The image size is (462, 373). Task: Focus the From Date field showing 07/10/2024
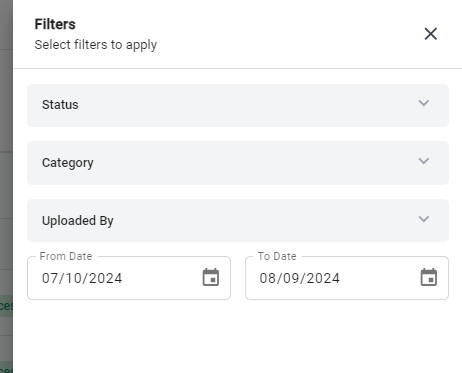[129, 278]
